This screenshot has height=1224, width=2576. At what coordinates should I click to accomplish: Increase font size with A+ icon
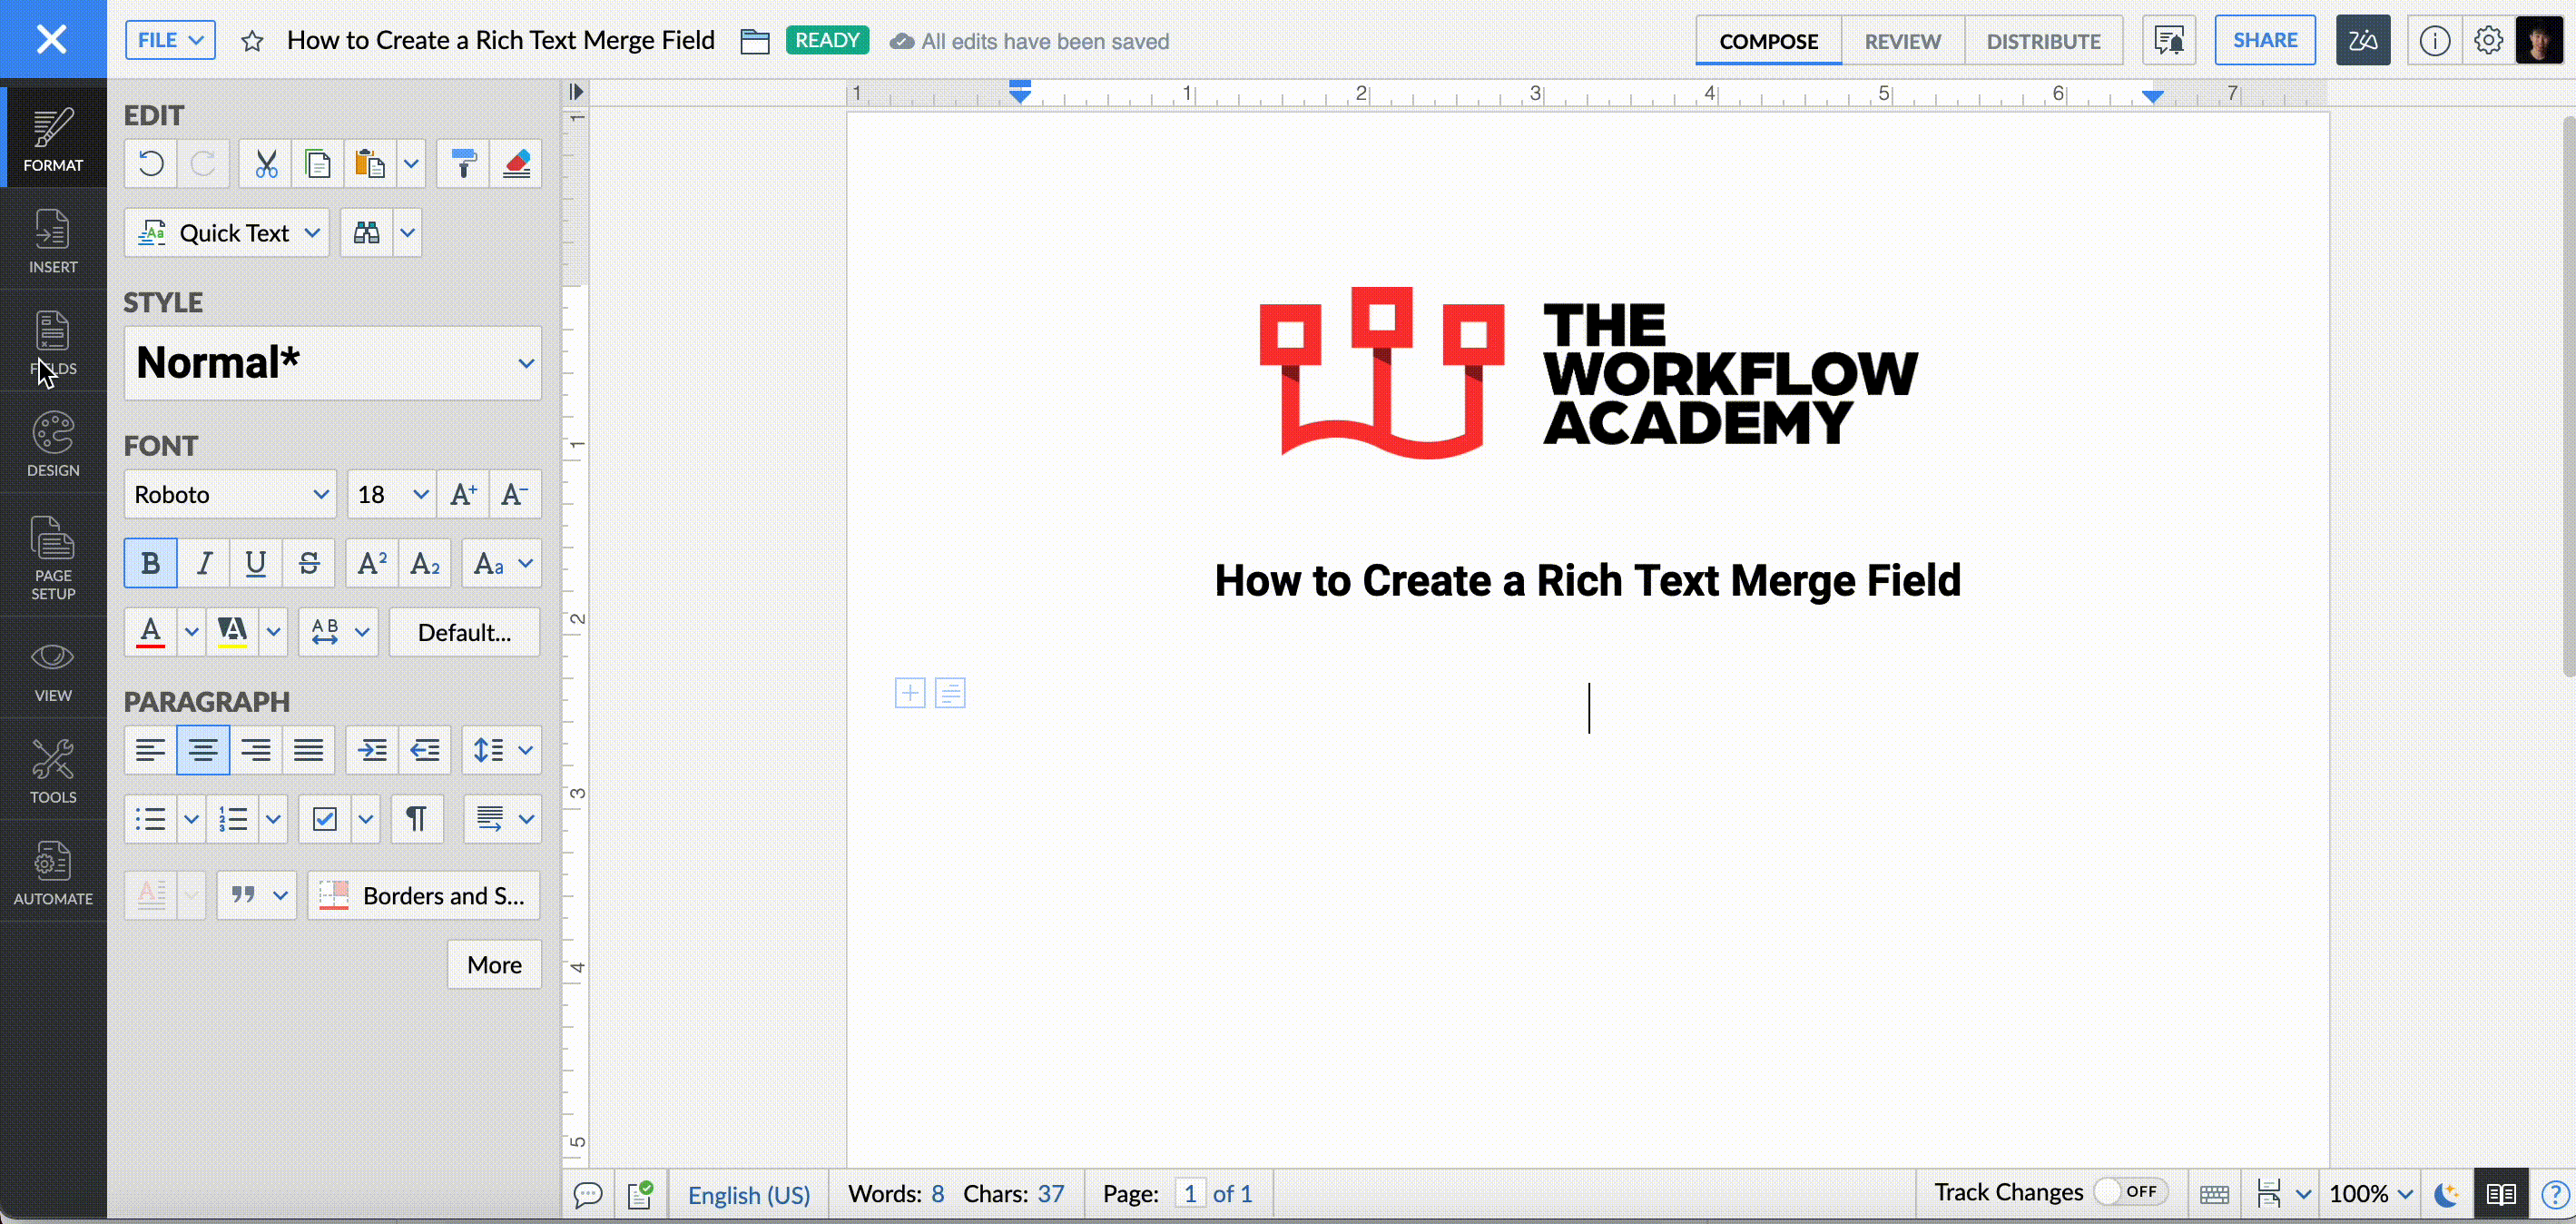[x=463, y=494]
